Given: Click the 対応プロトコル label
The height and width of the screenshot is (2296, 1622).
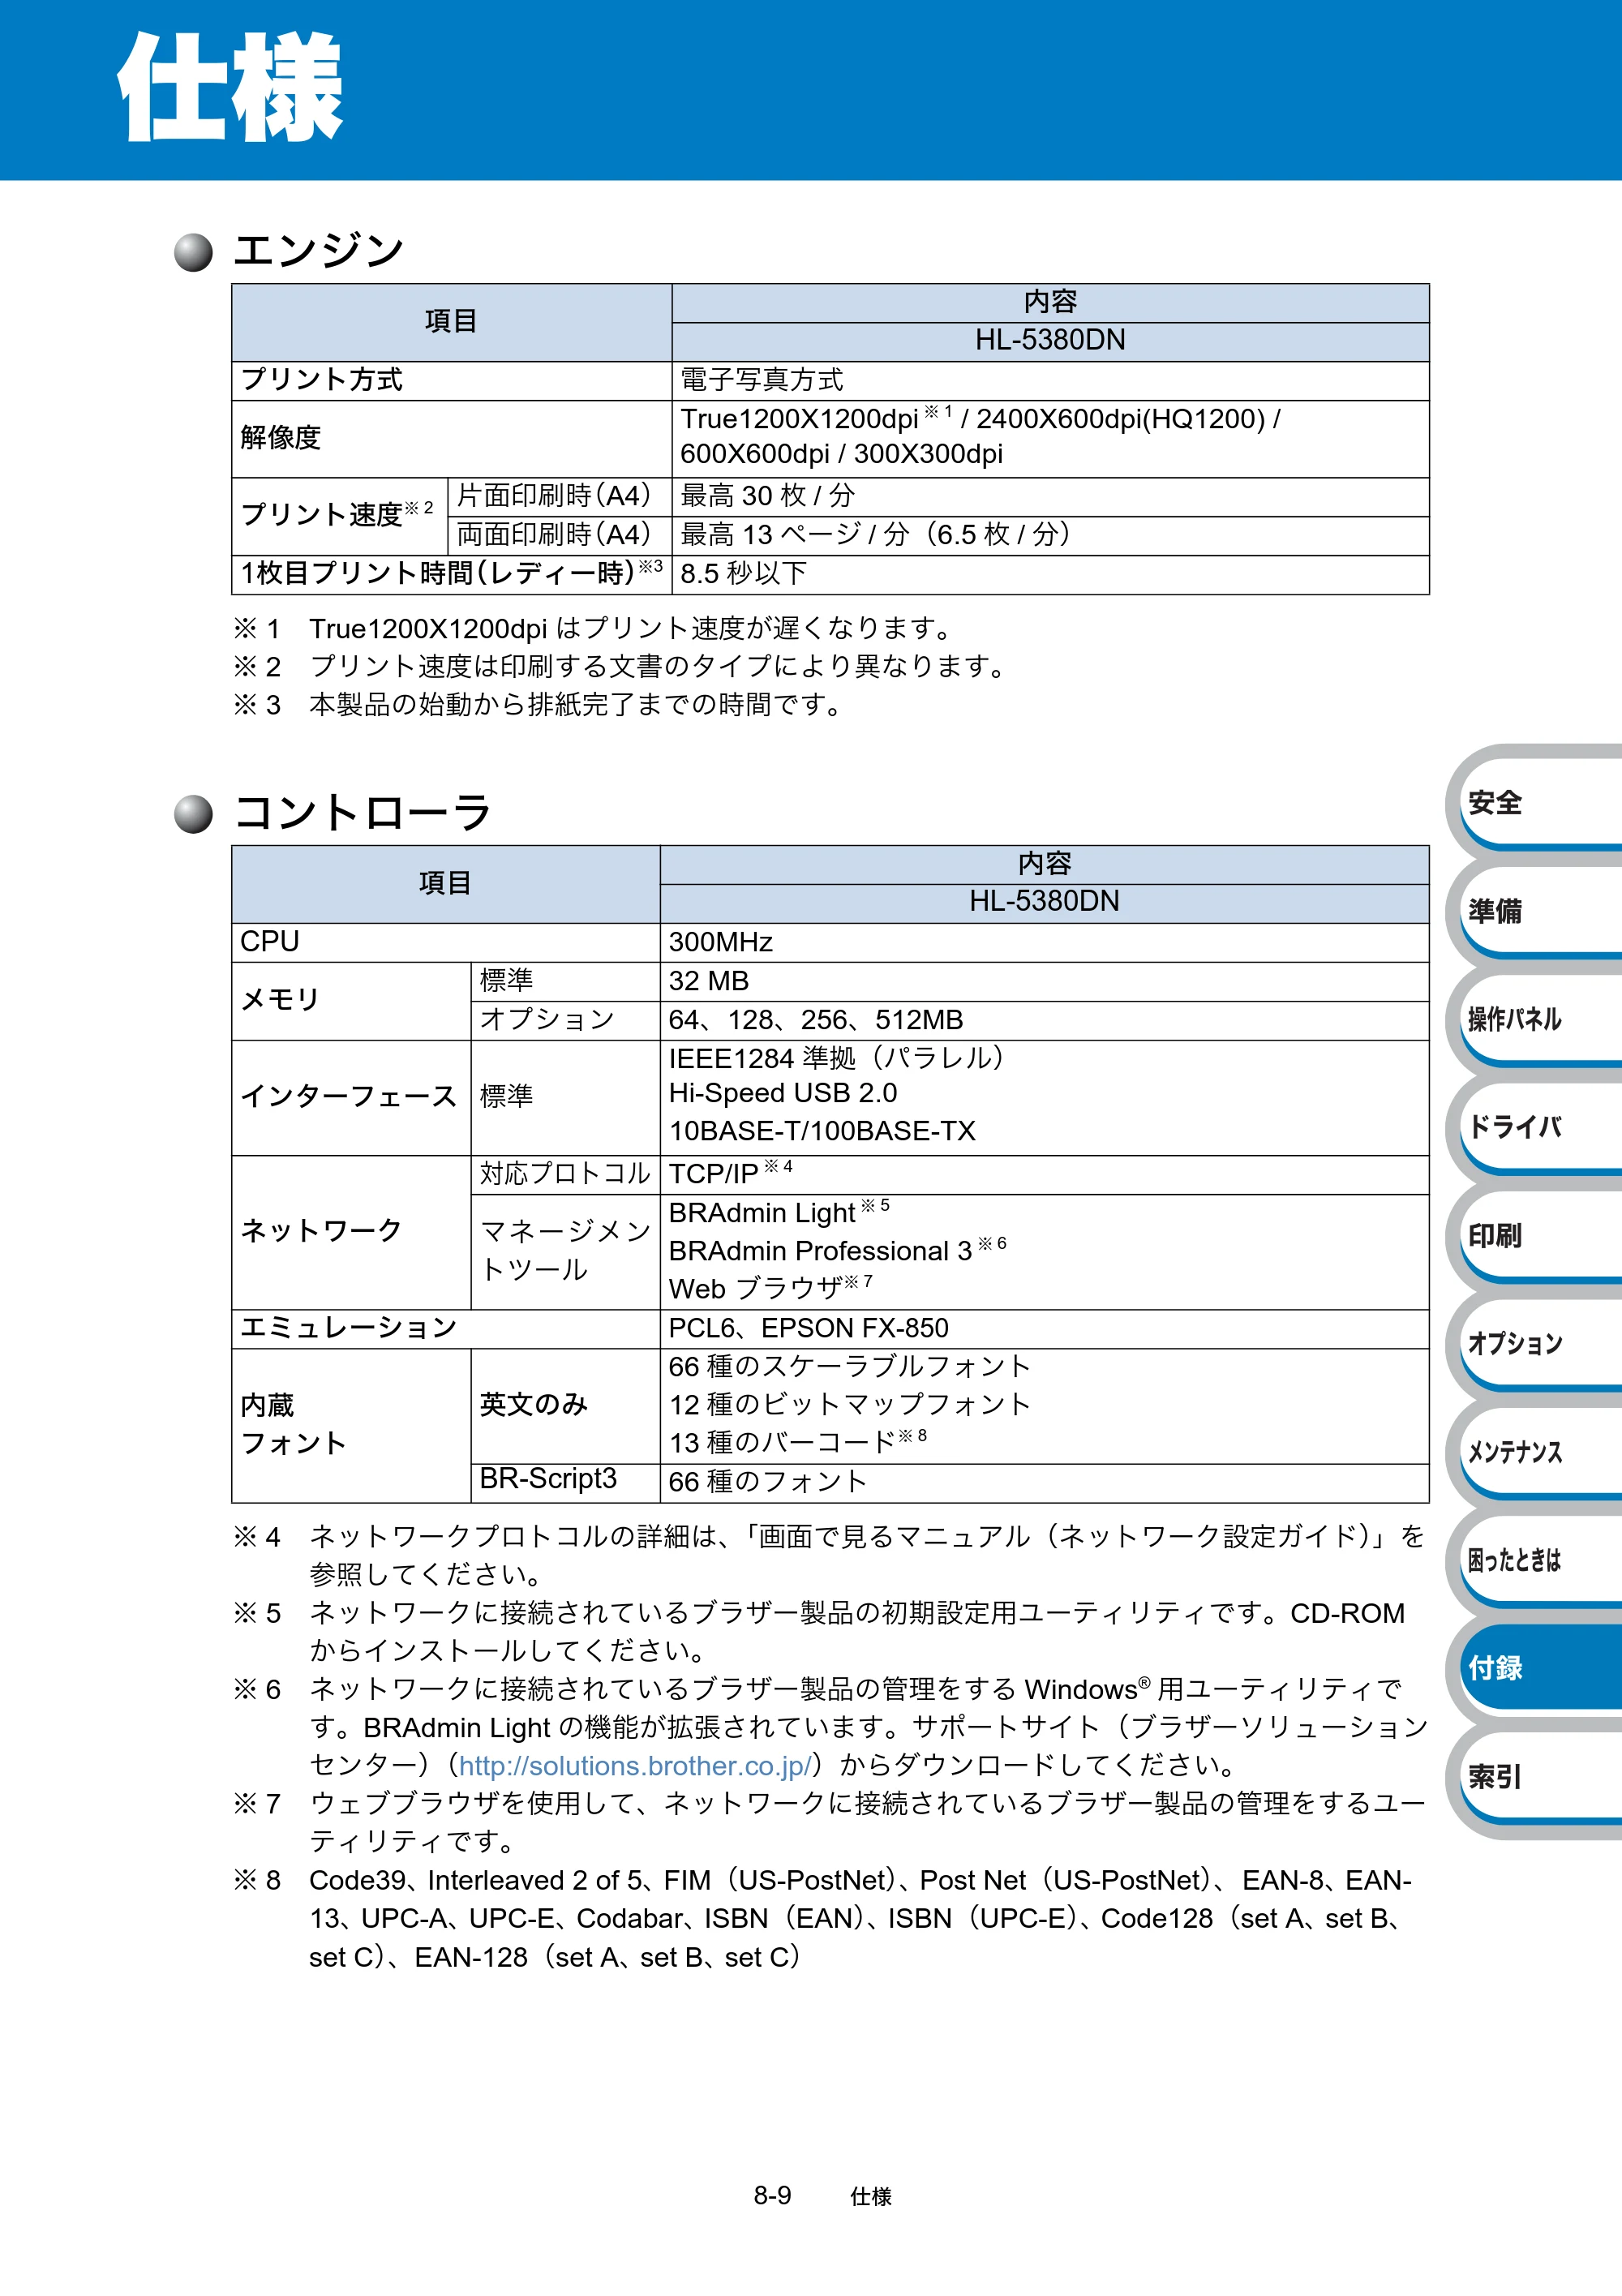Looking at the screenshot, I should point(565,1174).
